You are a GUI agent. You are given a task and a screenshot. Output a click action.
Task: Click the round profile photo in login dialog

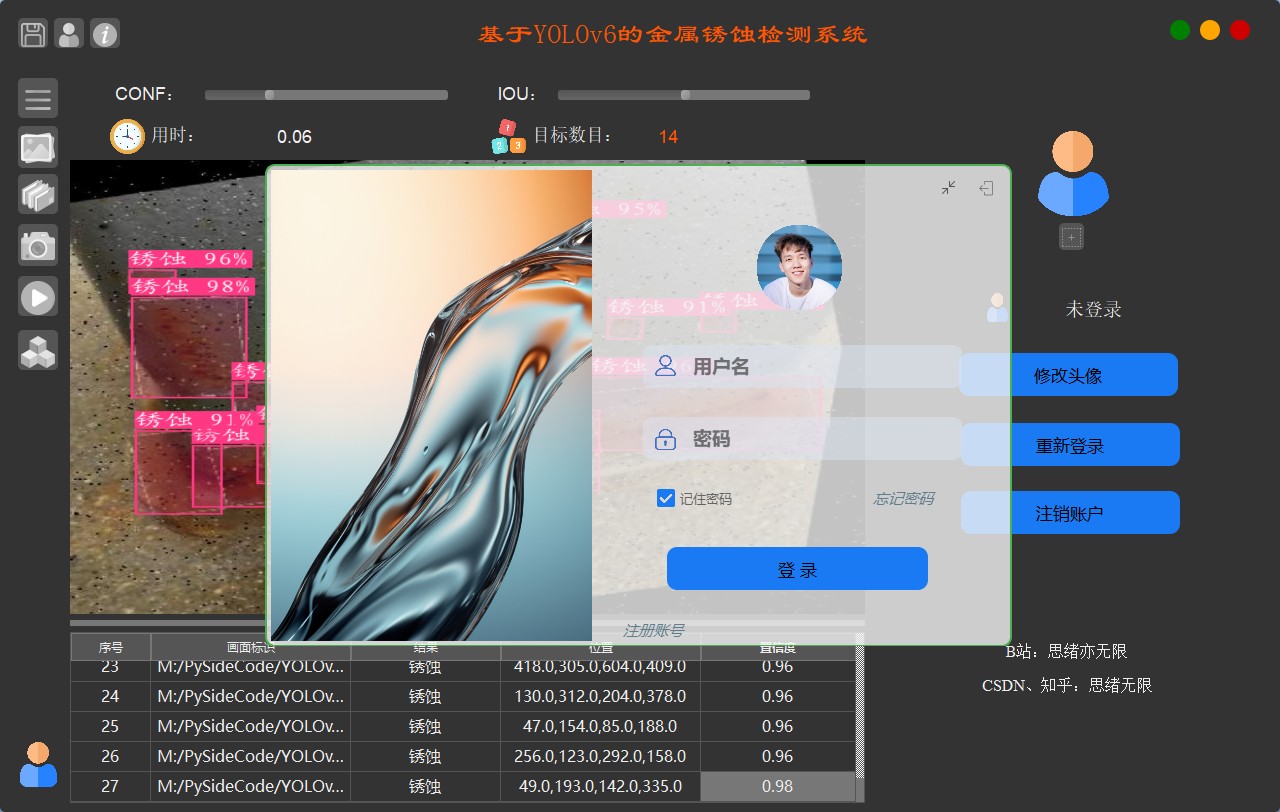coord(799,267)
